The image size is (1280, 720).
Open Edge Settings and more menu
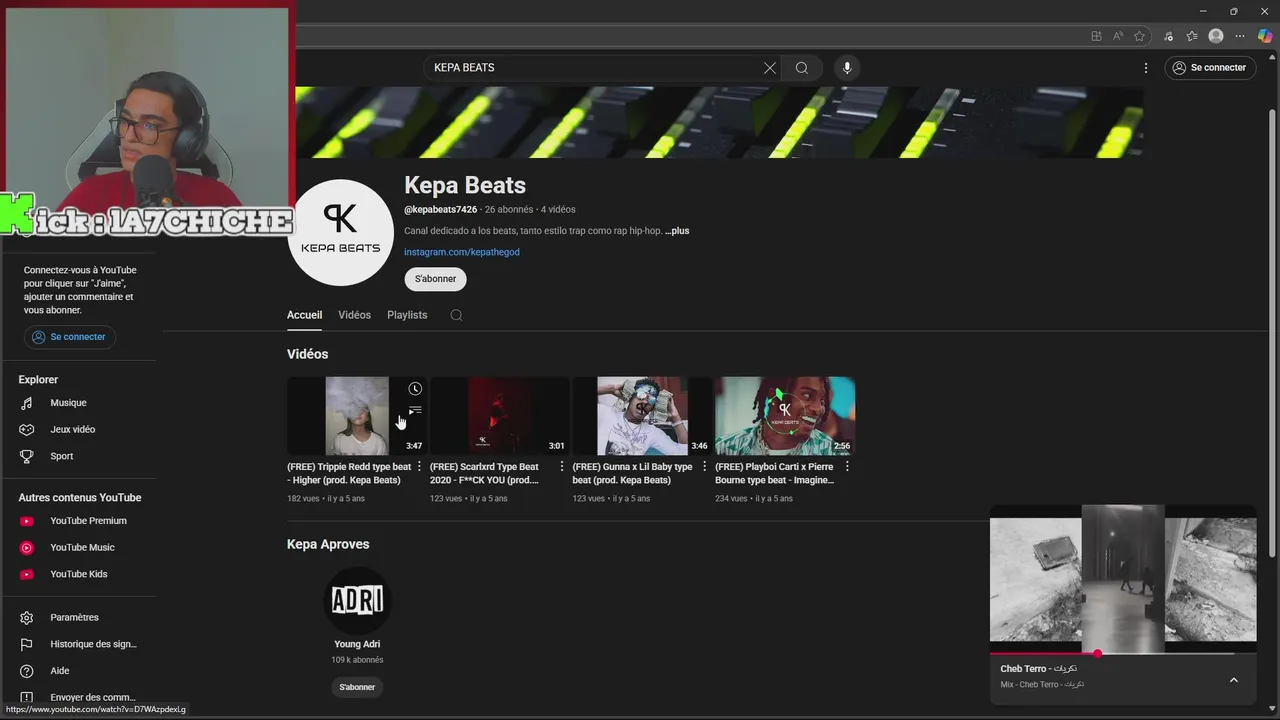pyautogui.click(x=1240, y=36)
